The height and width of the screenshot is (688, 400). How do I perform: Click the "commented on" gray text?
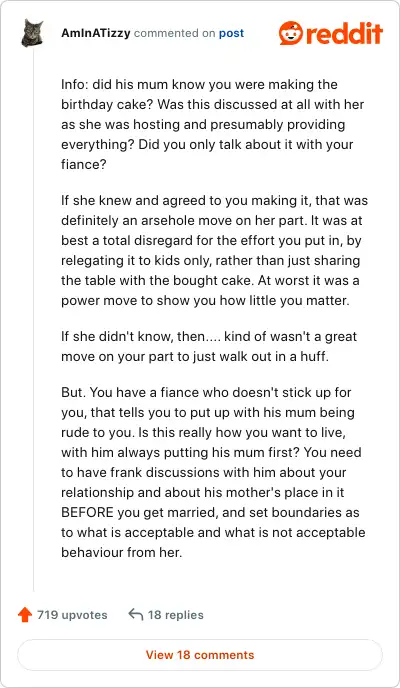click(x=173, y=33)
